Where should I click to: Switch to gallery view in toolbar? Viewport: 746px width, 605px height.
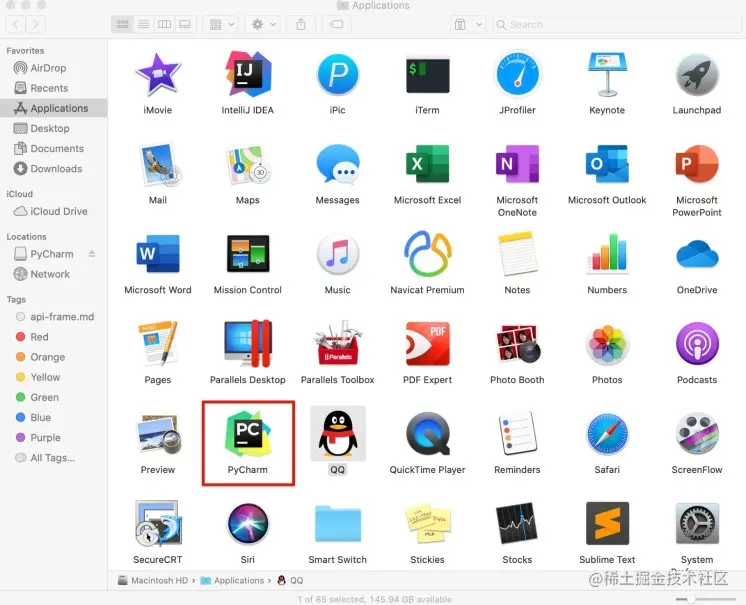tap(185, 24)
